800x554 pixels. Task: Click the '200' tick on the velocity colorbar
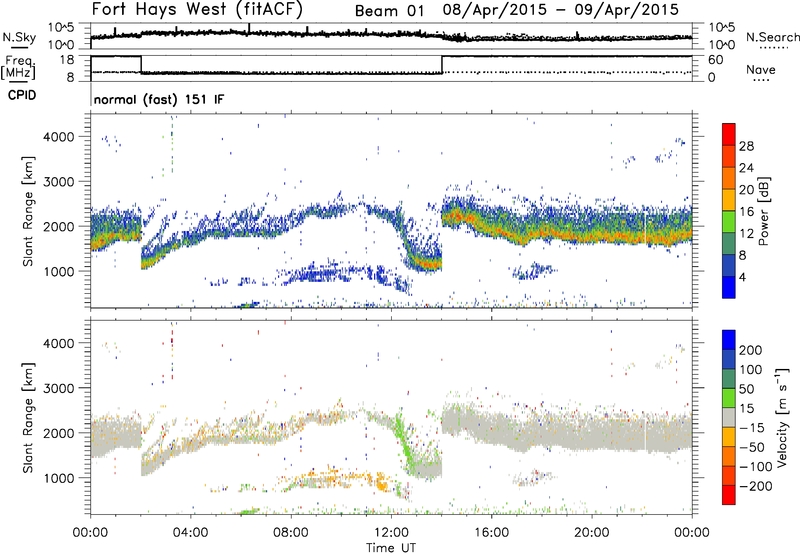point(751,350)
